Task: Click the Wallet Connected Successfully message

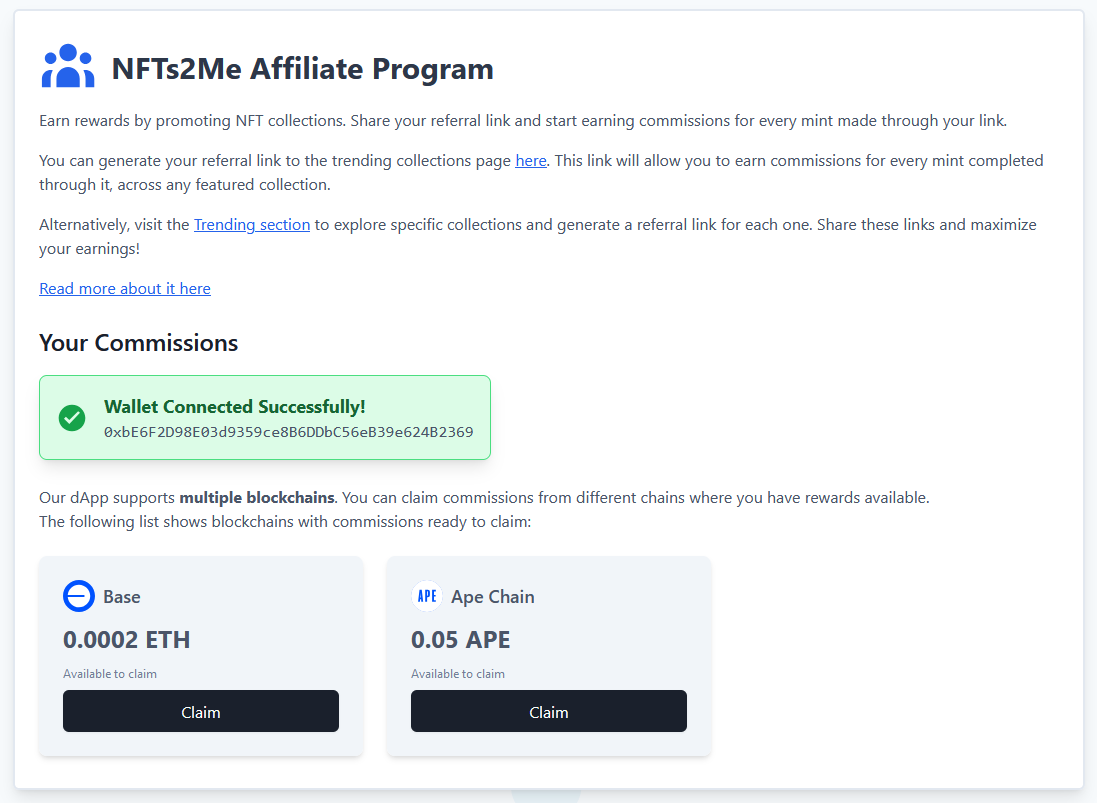Action: [235, 406]
